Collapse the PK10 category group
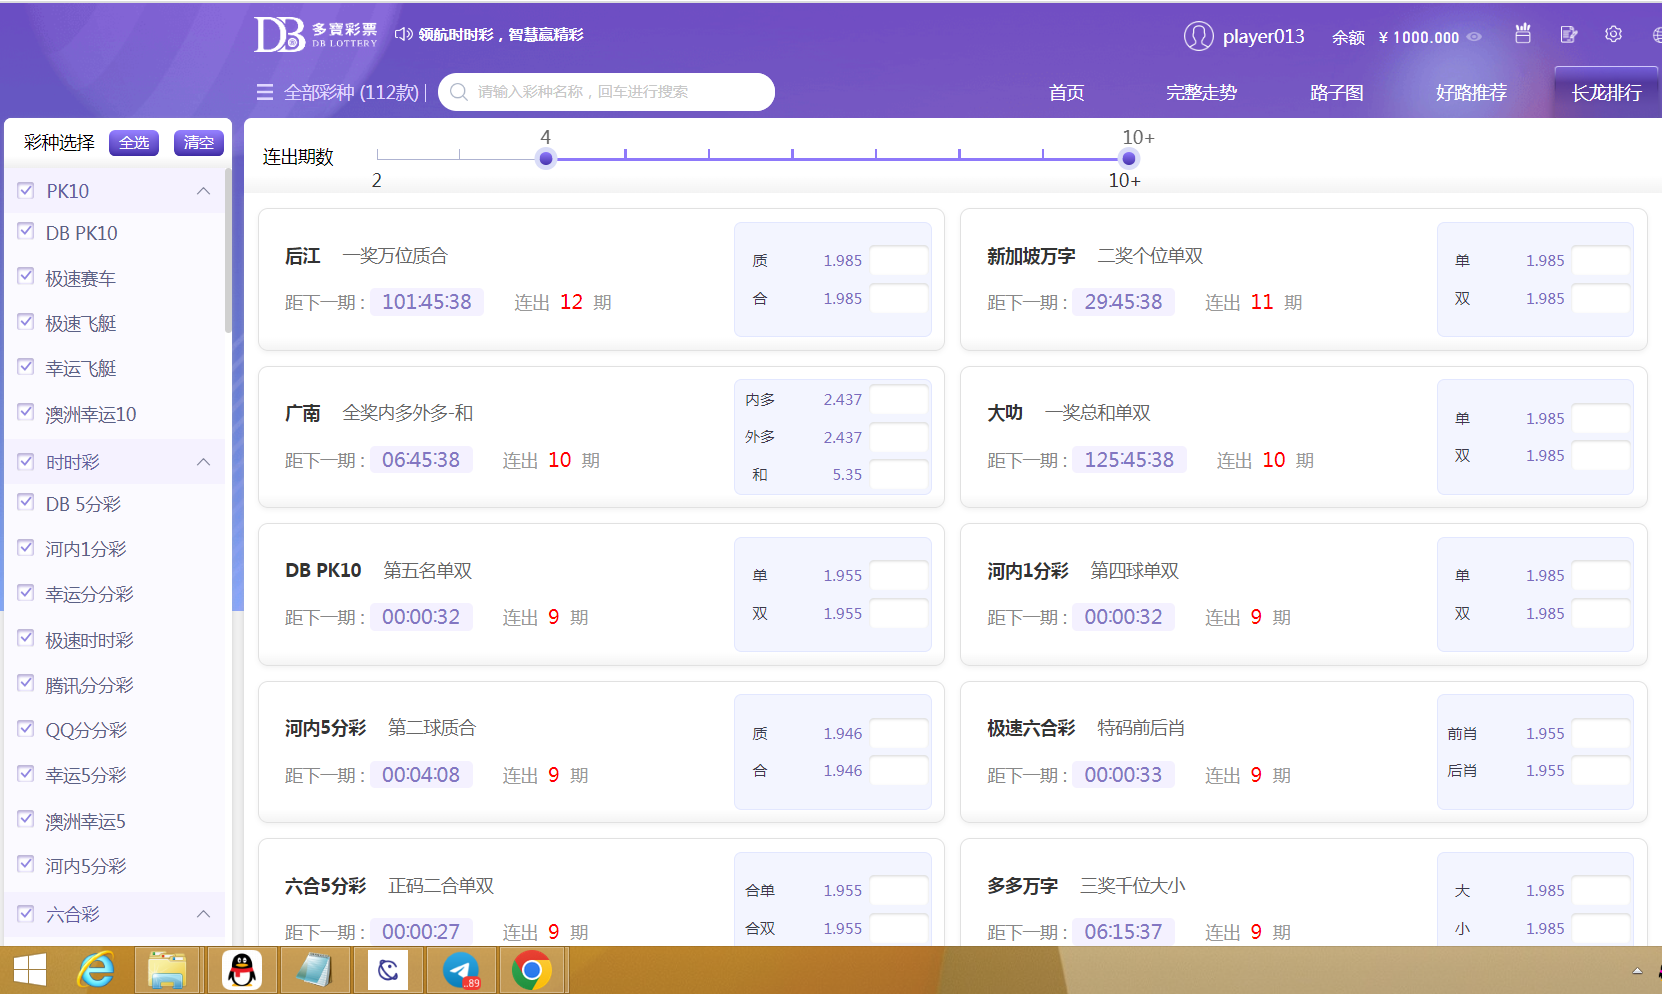The image size is (1662, 994). tap(204, 191)
